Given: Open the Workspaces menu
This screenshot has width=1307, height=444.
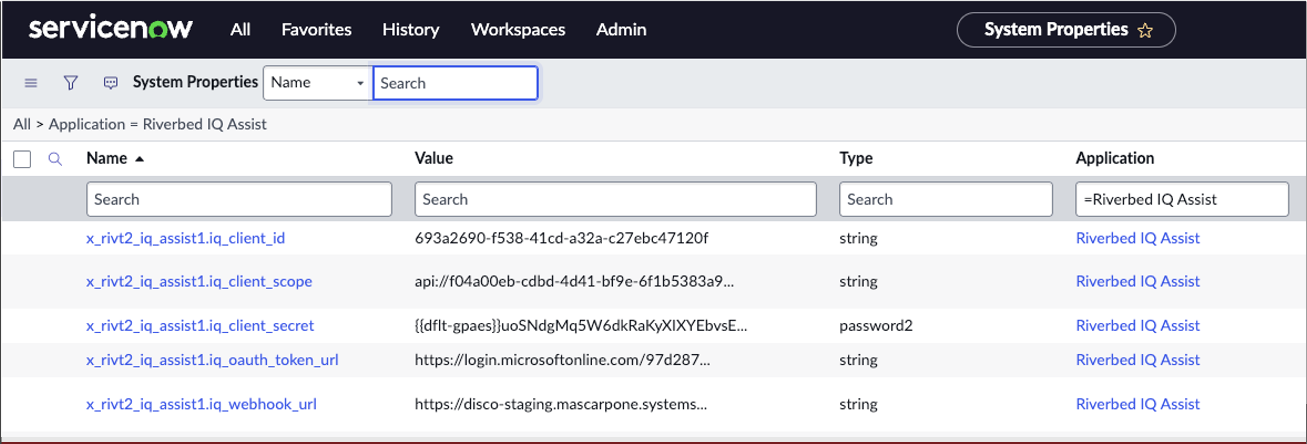Looking at the screenshot, I should click(x=517, y=30).
